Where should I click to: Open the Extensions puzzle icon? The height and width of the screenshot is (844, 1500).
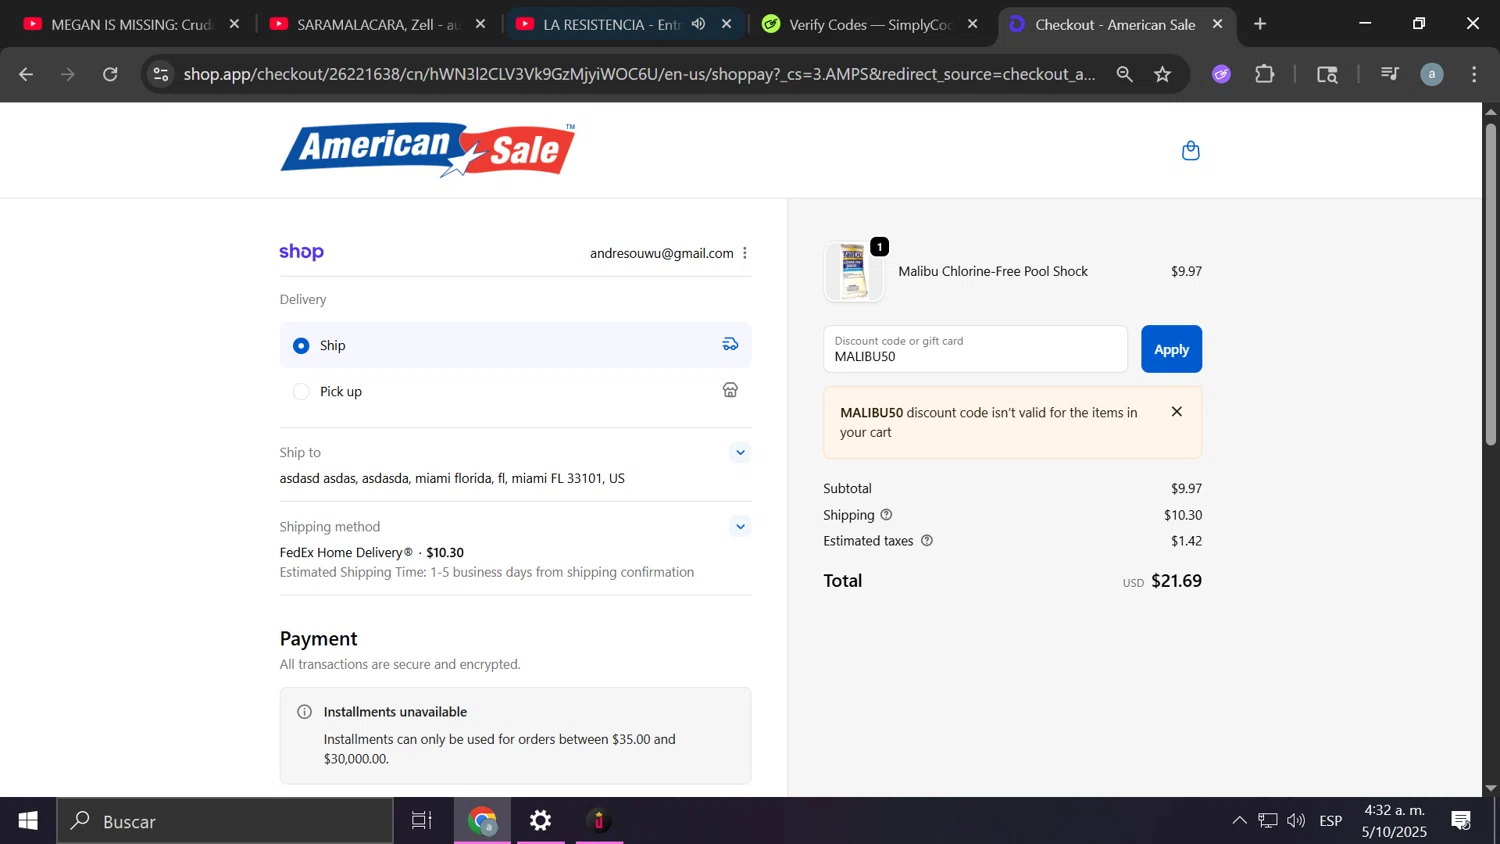tap(1265, 74)
